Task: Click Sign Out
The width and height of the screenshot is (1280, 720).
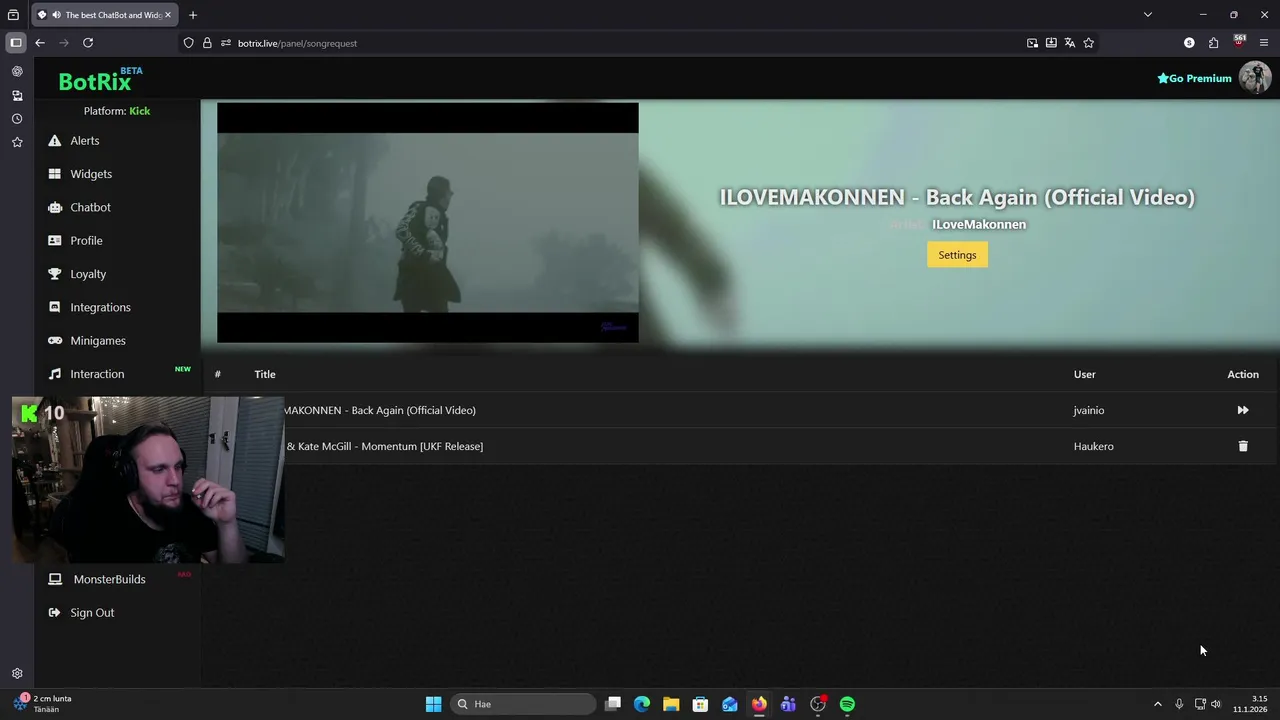Action: coord(92,613)
